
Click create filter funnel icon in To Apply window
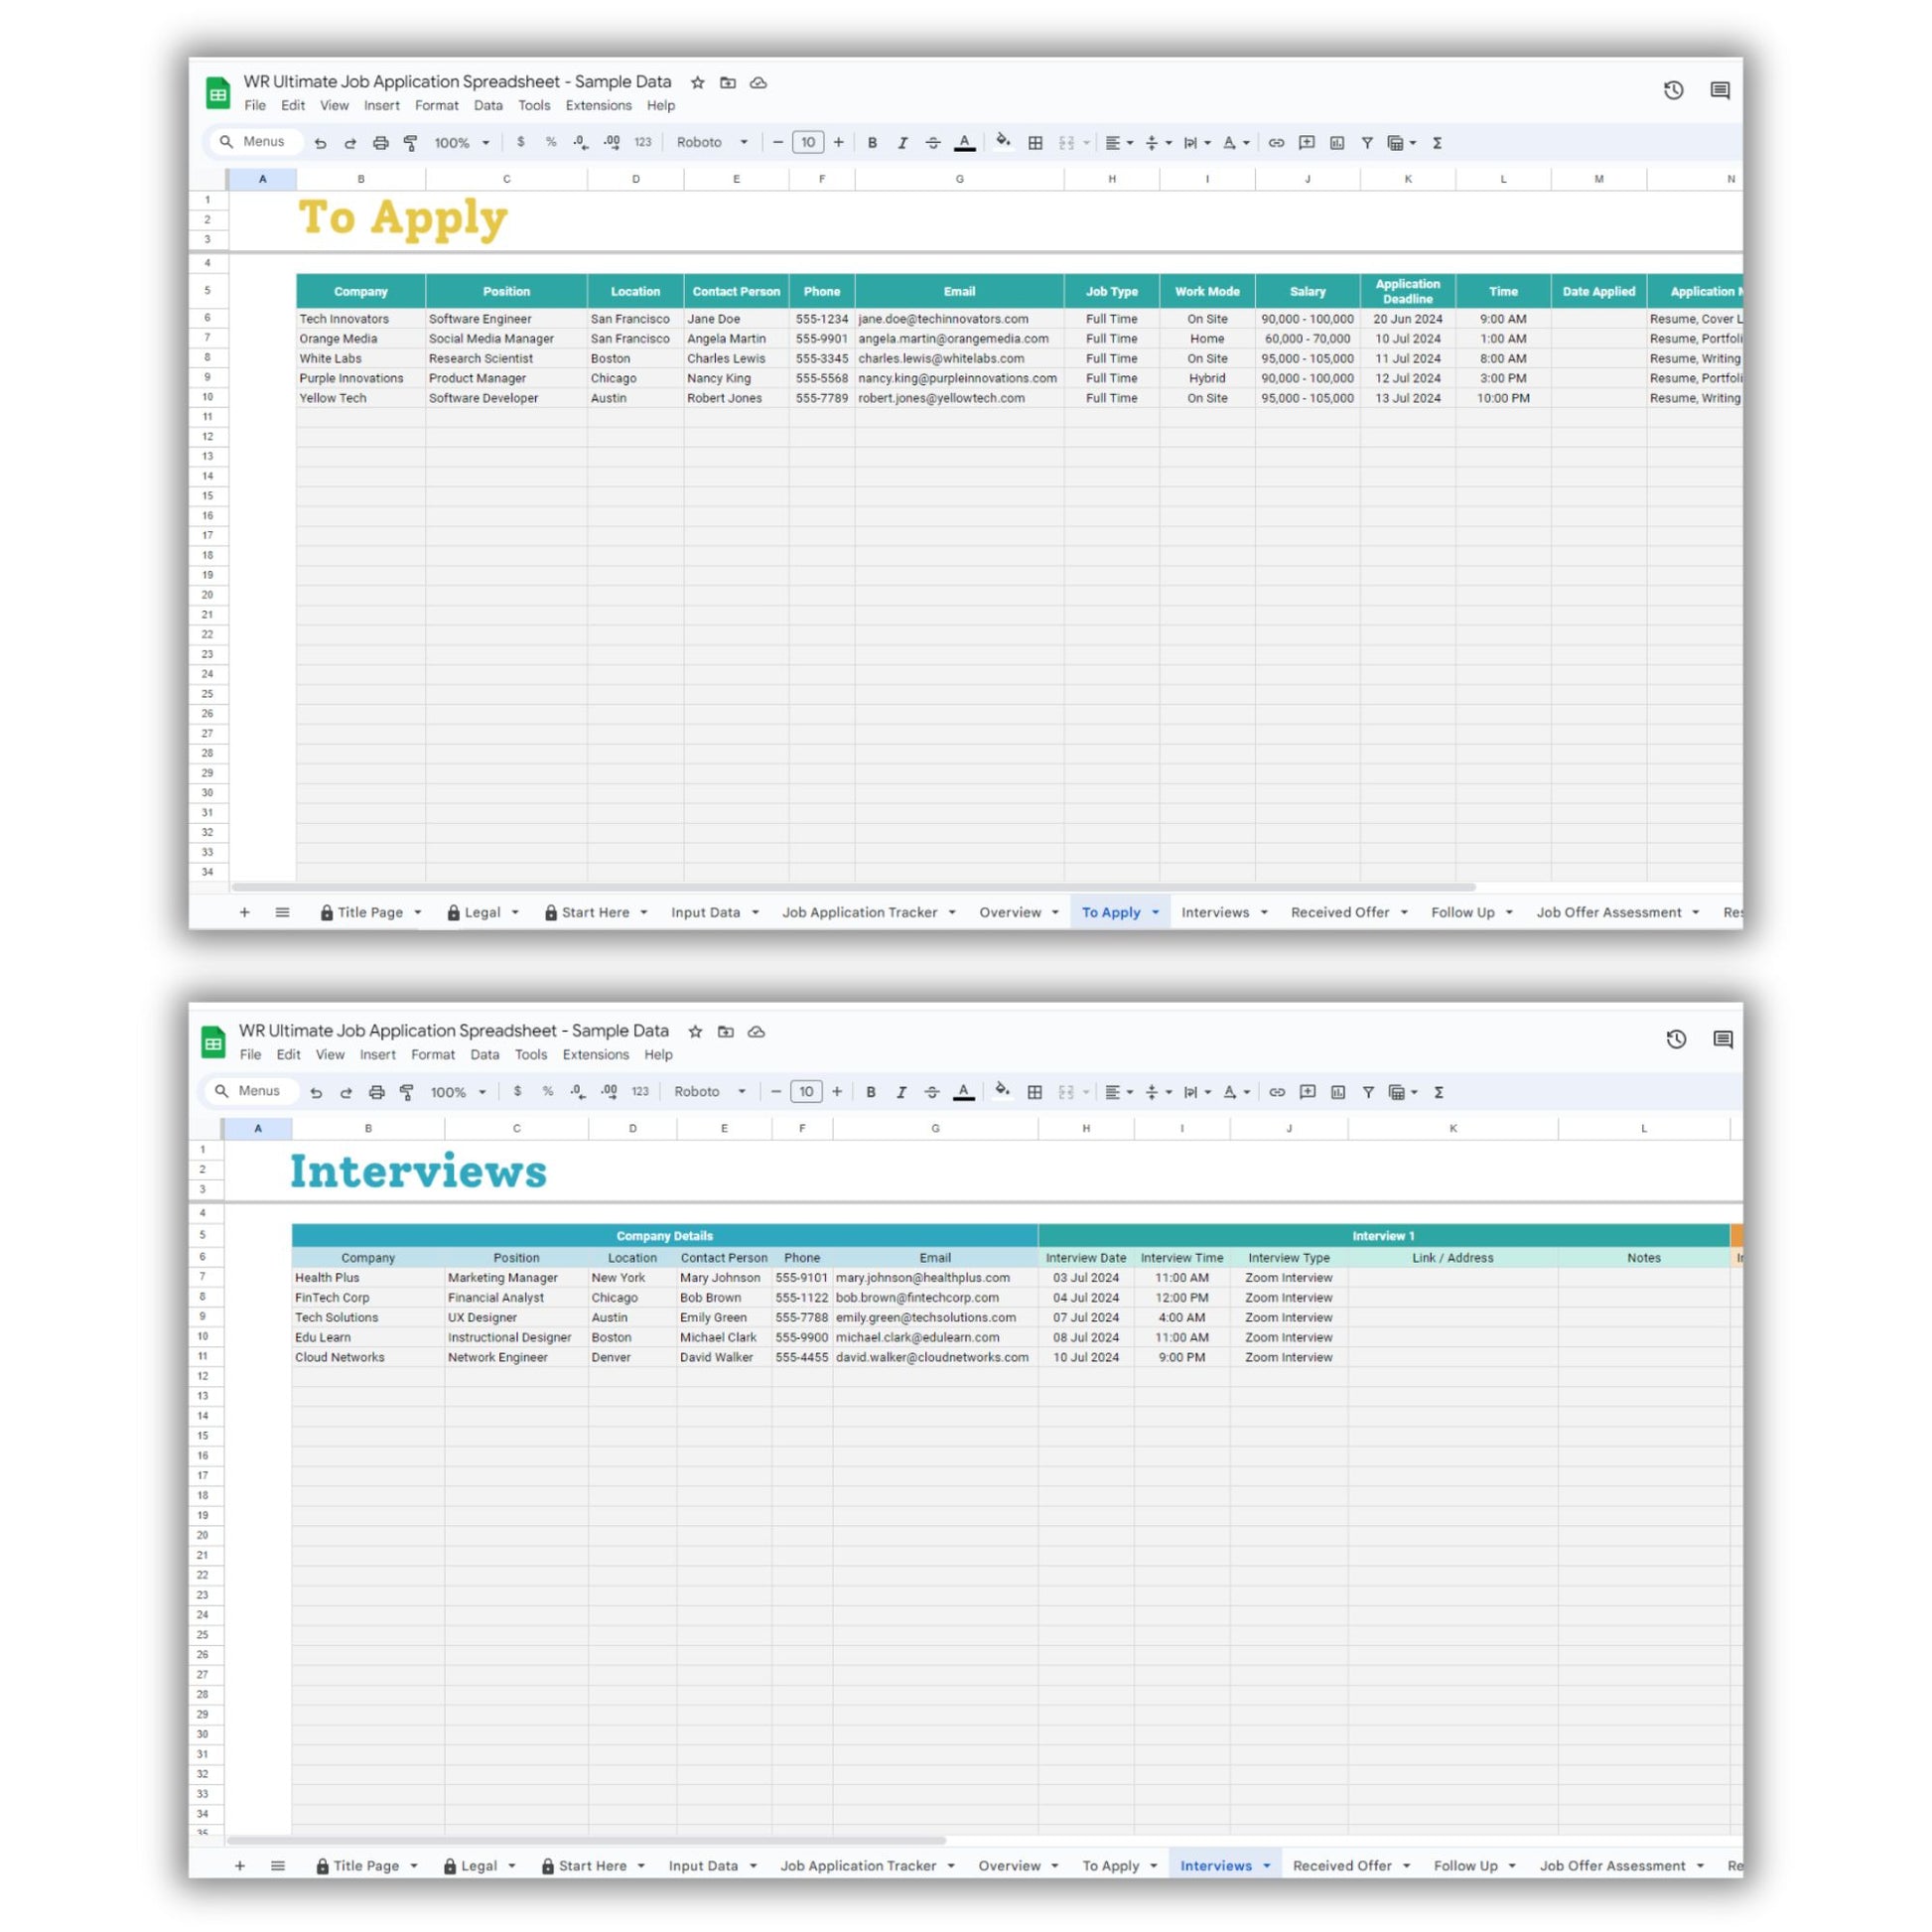pyautogui.click(x=1367, y=143)
